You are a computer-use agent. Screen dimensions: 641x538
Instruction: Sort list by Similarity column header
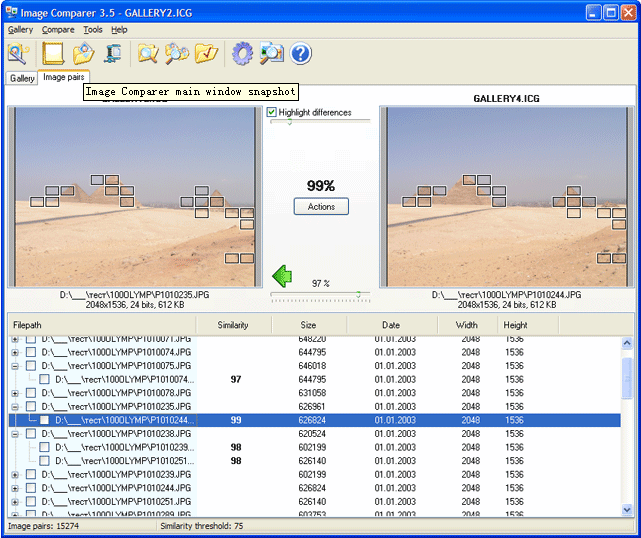point(233,325)
